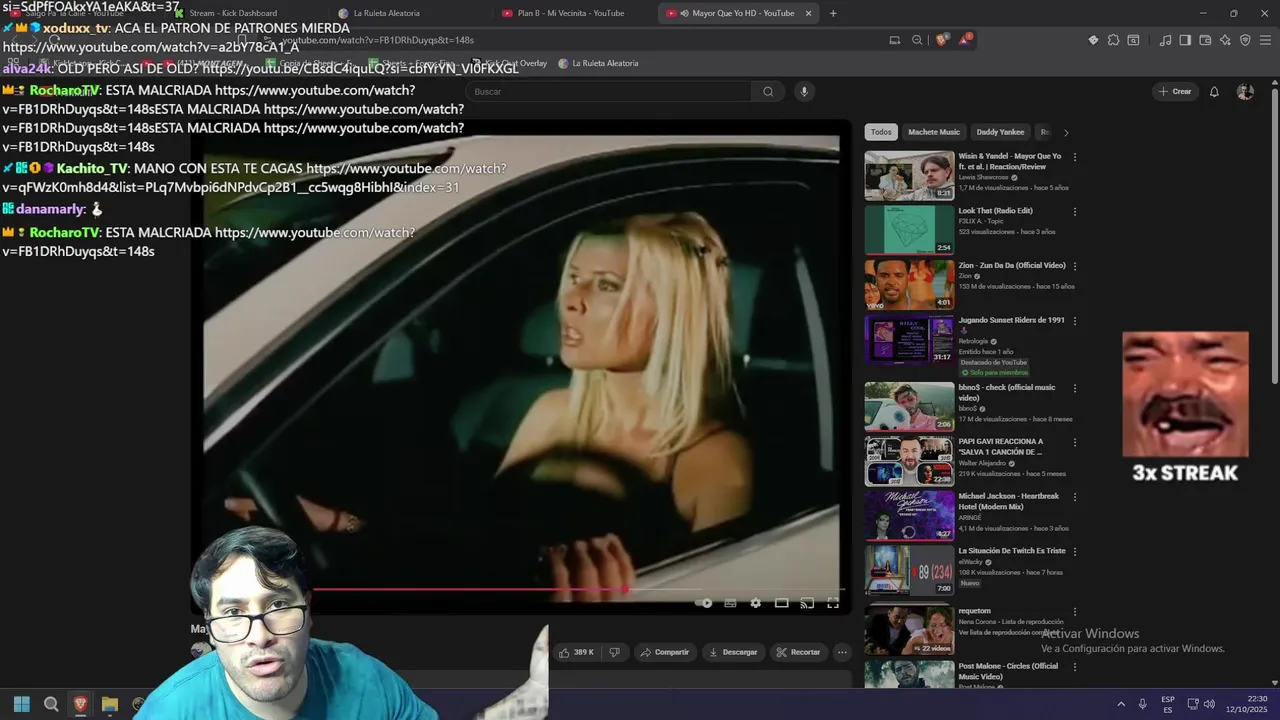Open options for Michael Jackson Heartbreak Hotel
This screenshot has height=720, width=1280.
1075,497
